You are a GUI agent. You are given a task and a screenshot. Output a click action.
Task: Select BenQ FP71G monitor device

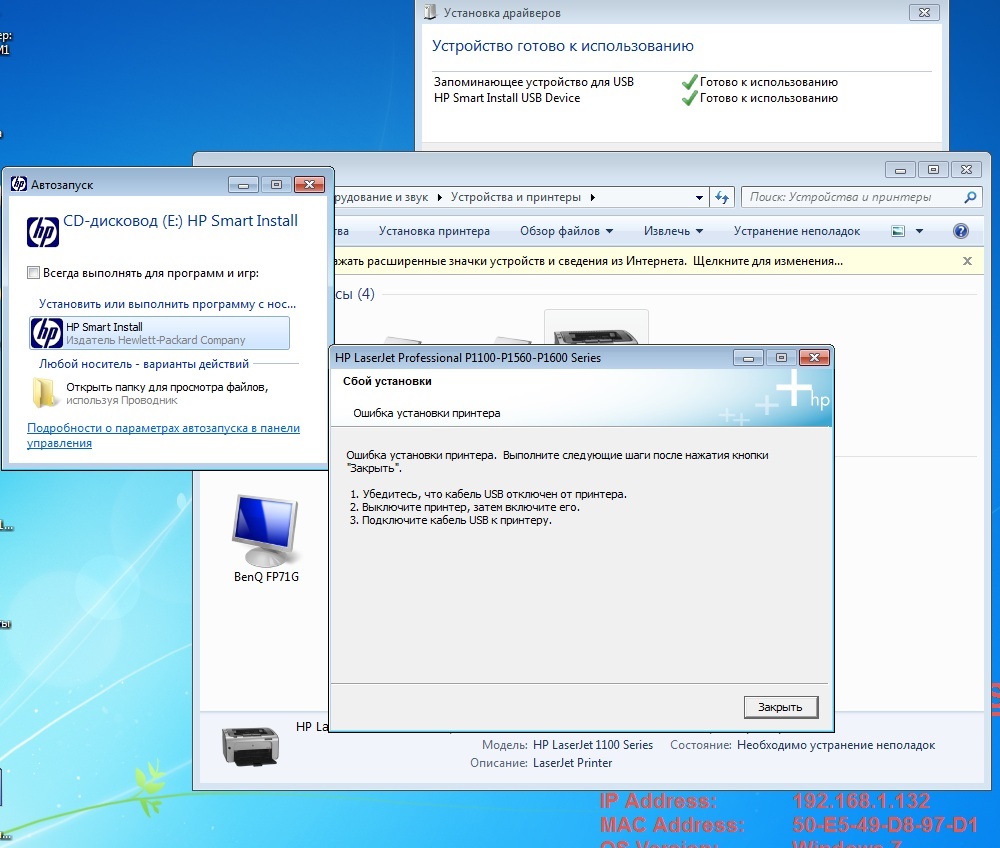pyautogui.click(x=265, y=538)
